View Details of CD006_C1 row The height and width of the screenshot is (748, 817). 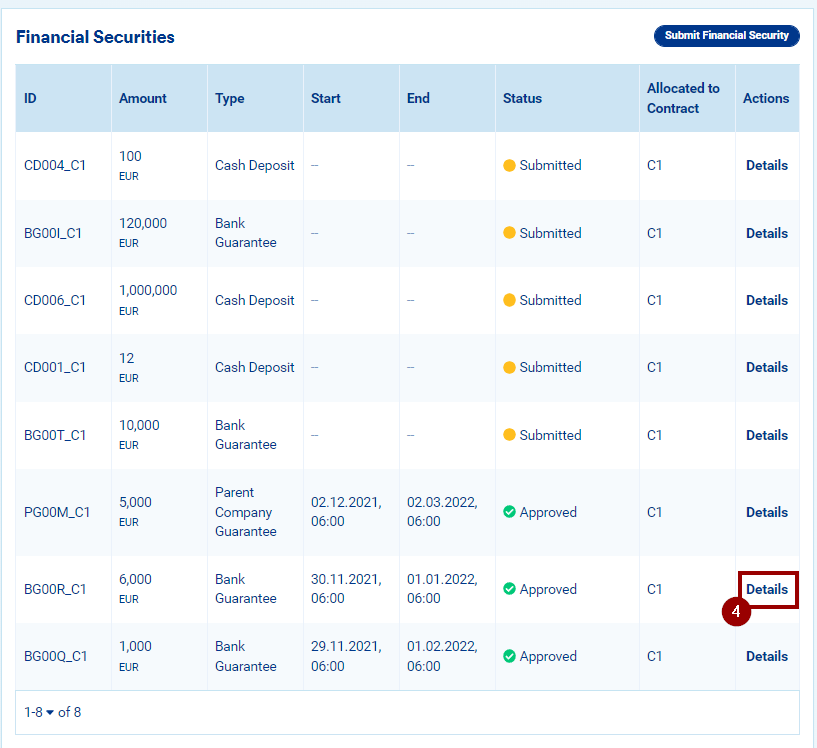point(766,300)
